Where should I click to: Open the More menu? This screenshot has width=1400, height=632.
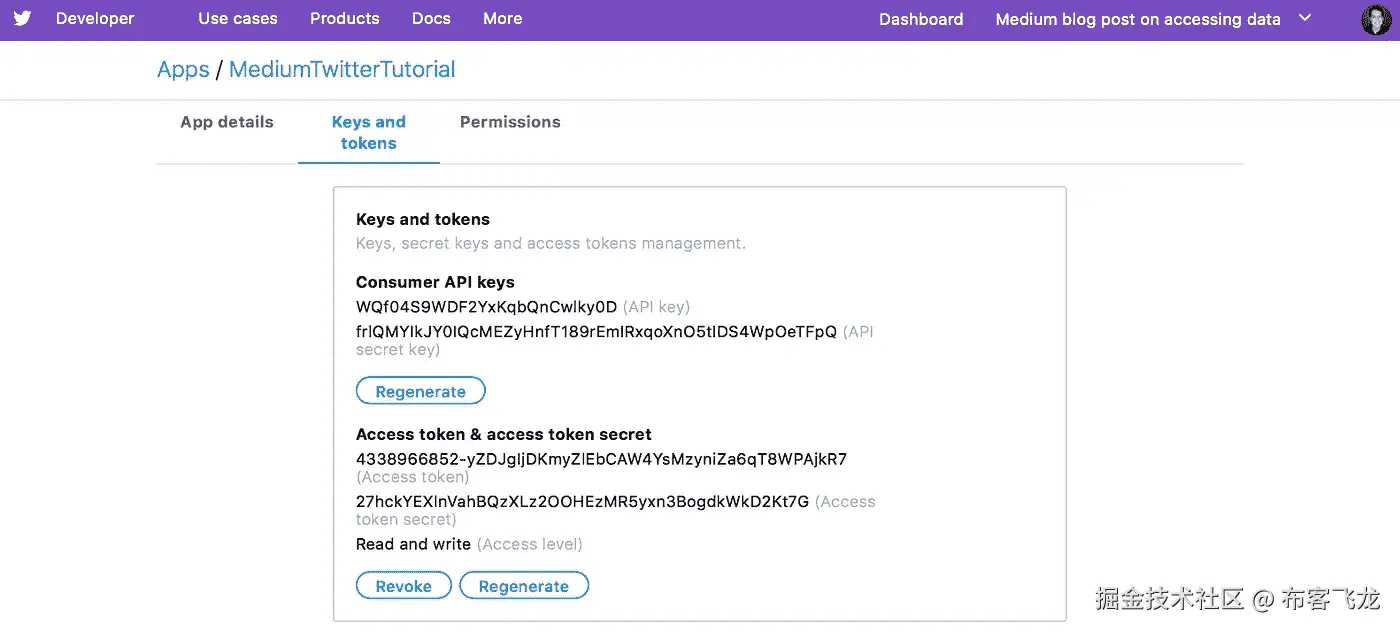(502, 19)
